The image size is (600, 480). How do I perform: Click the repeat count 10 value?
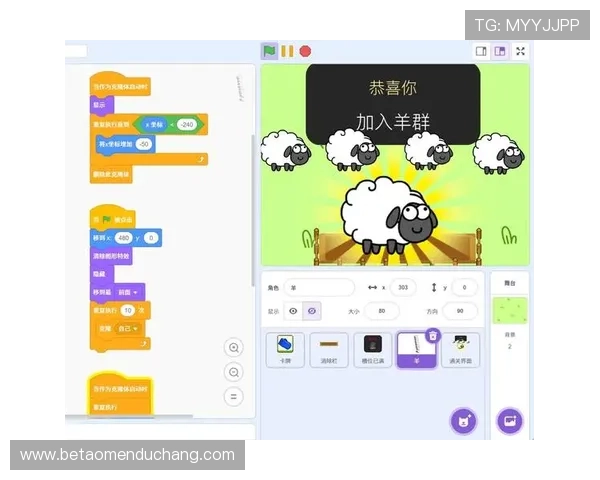[x=128, y=310]
